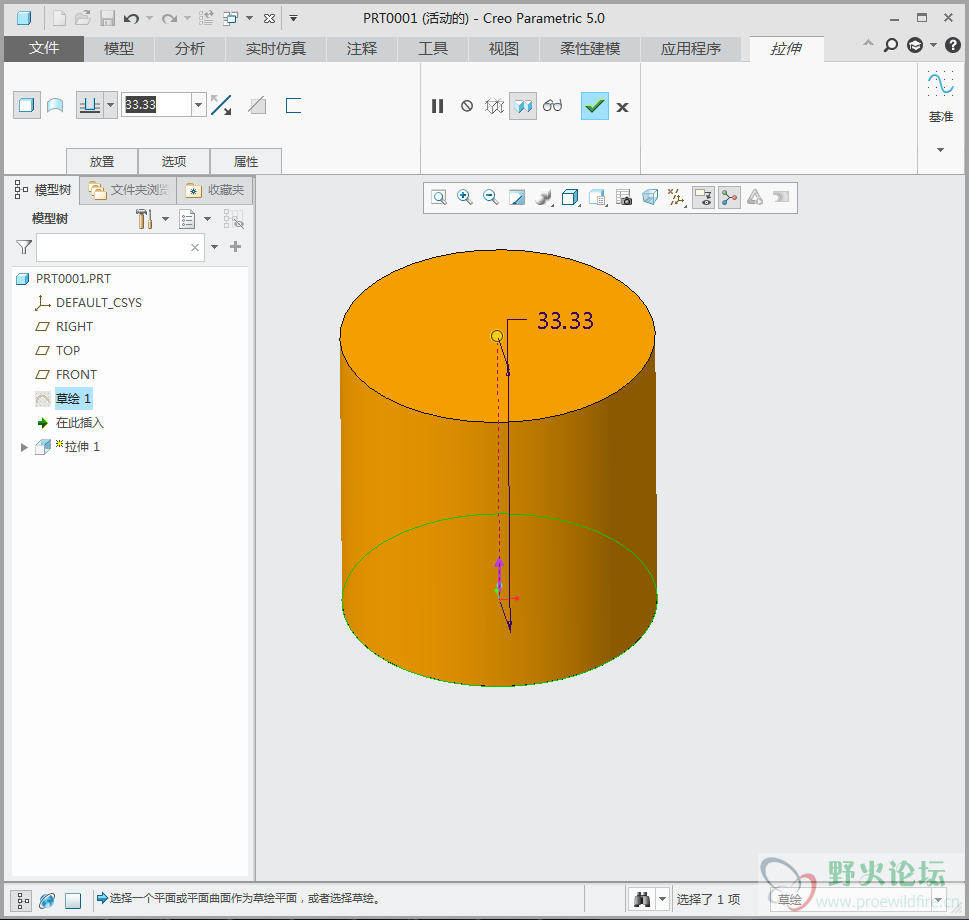This screenshot has height=920, width=969.
Task: Toggle the spin center icon
Action: point(729,198)
